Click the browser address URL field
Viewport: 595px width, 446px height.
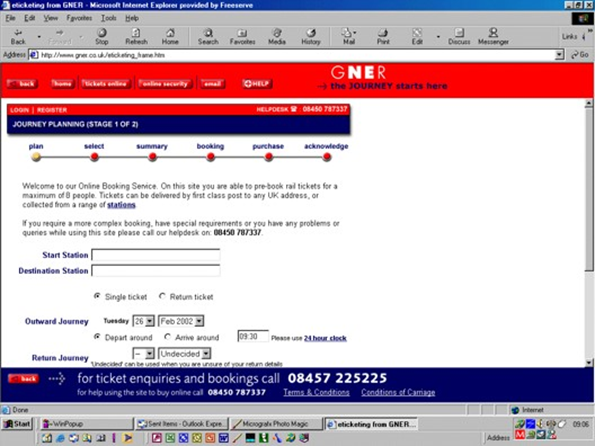(292, 55)
